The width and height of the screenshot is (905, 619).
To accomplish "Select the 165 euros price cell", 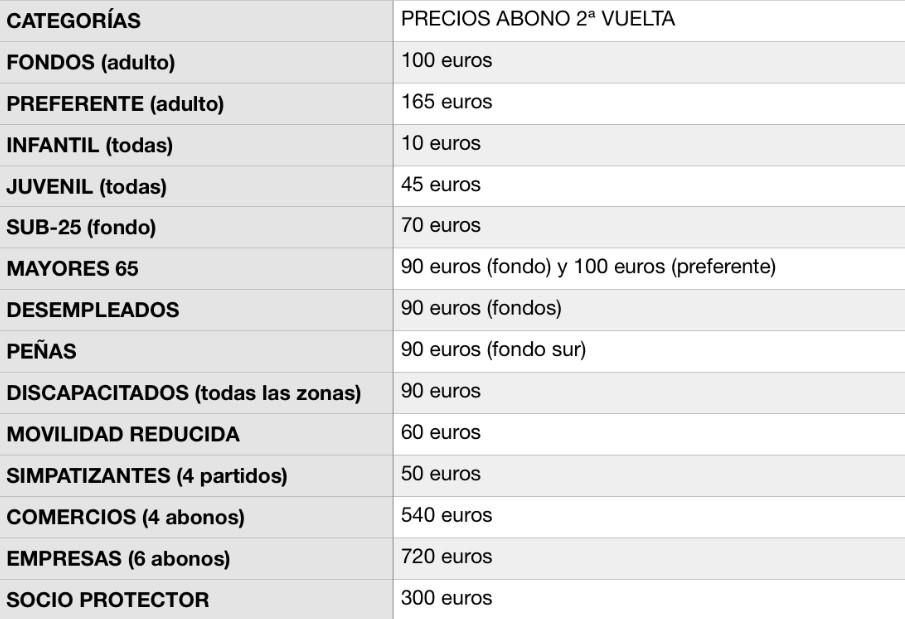I will [x=447, y=102].
